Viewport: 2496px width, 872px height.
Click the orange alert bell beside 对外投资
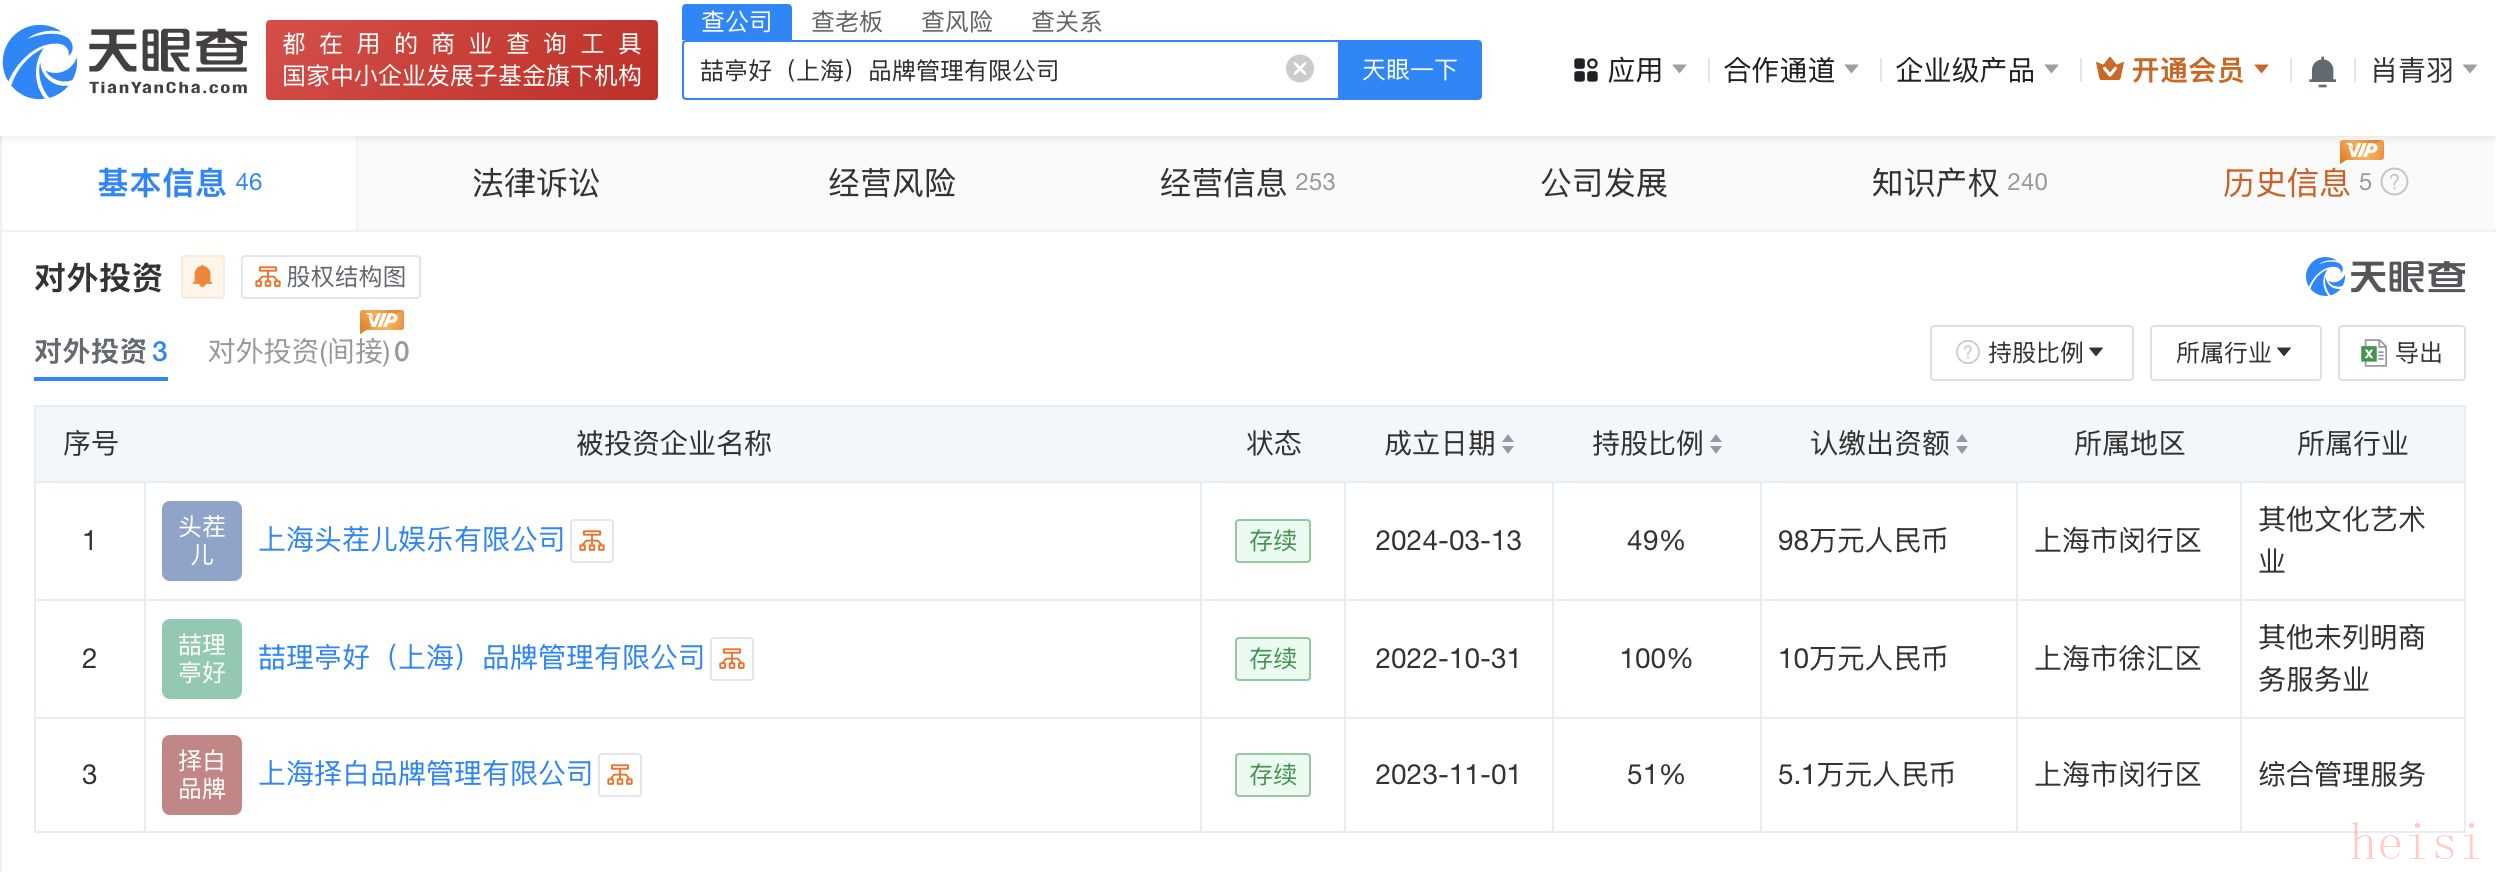[x=202, y=277]
